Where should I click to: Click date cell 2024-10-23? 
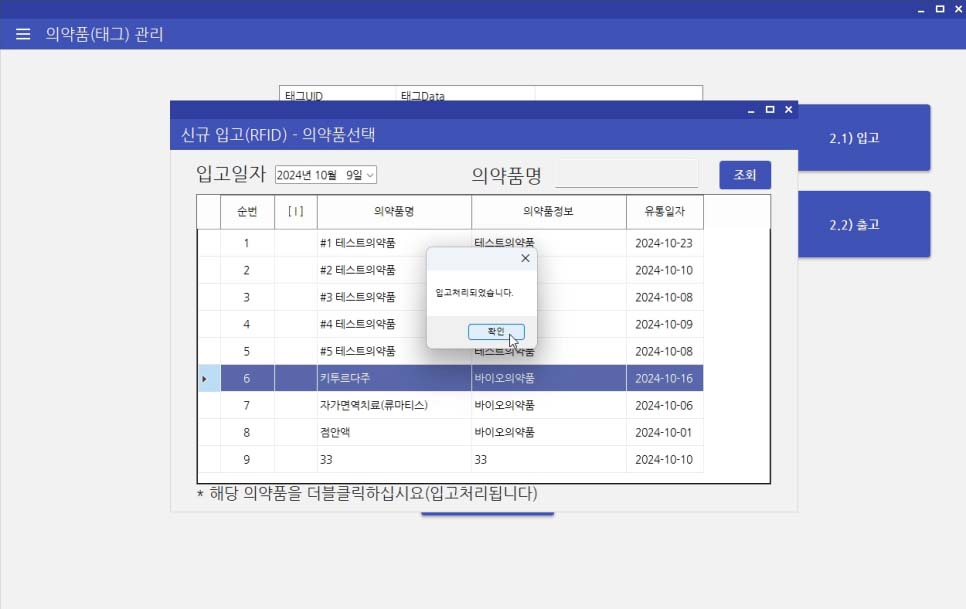[x=664, y=243]
